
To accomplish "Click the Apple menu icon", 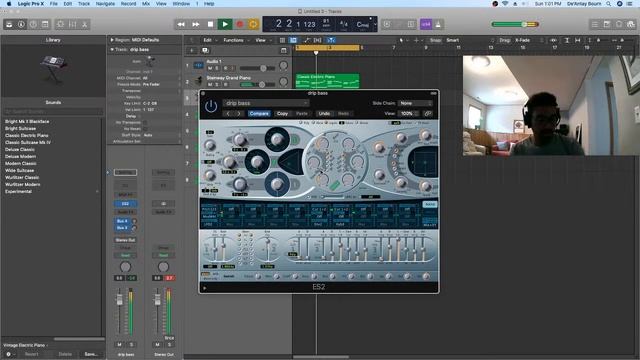I will tap(9, 4).
